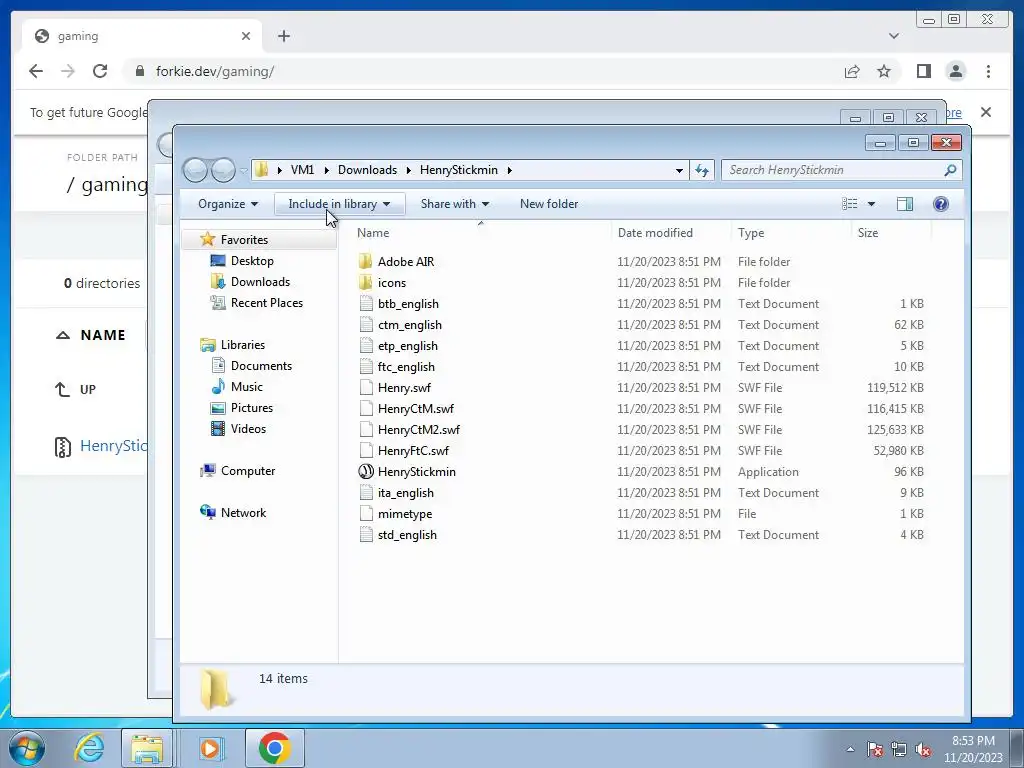The image size is (1024, 768).
Task: Click the refresh button beside the address bar
Action: tap(702, 170)
